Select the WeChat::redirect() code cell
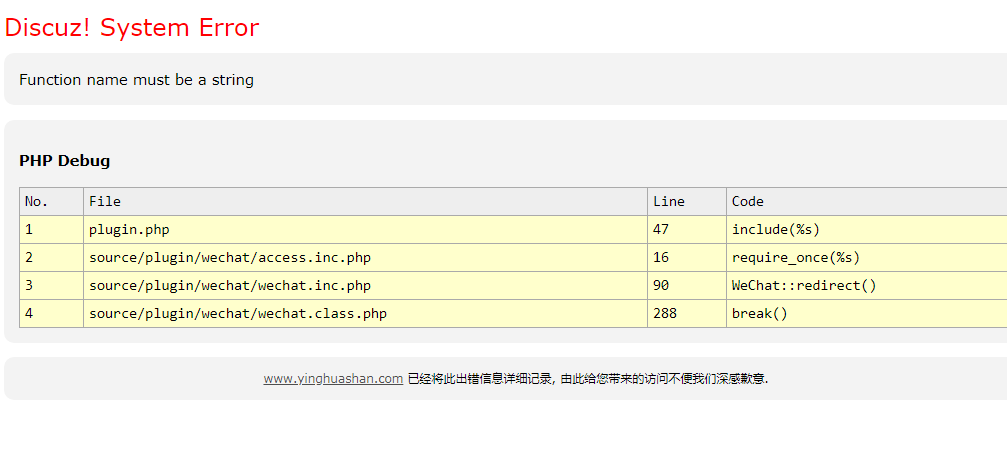The width and height of the screenshot is (1007, 465). tap(867, 285)
